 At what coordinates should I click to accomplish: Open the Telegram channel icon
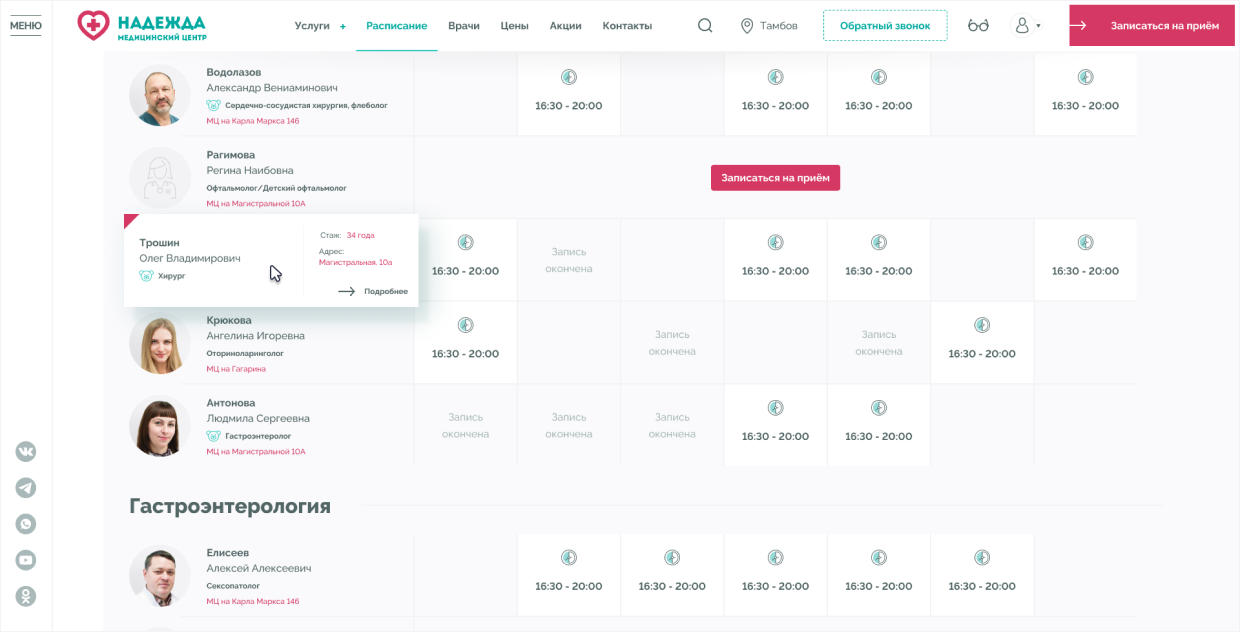pos(26,488)
